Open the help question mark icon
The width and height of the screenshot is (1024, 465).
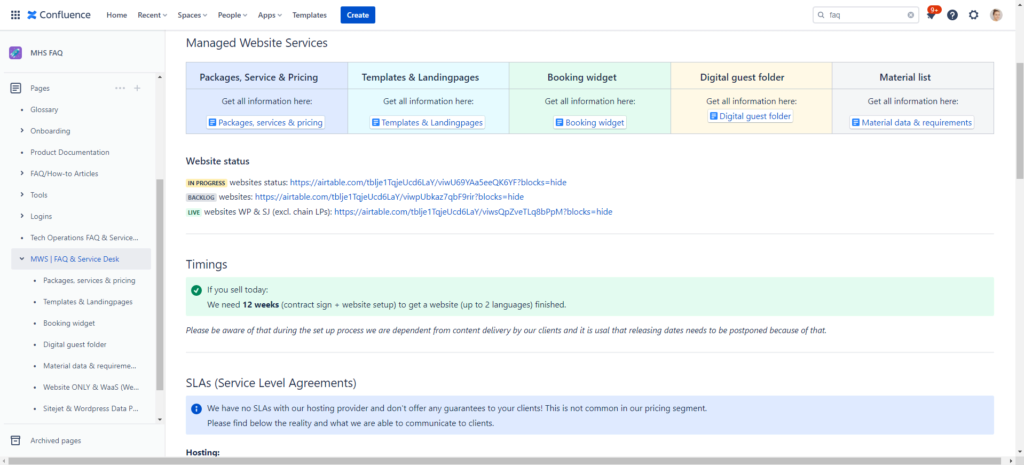[952, 15]
